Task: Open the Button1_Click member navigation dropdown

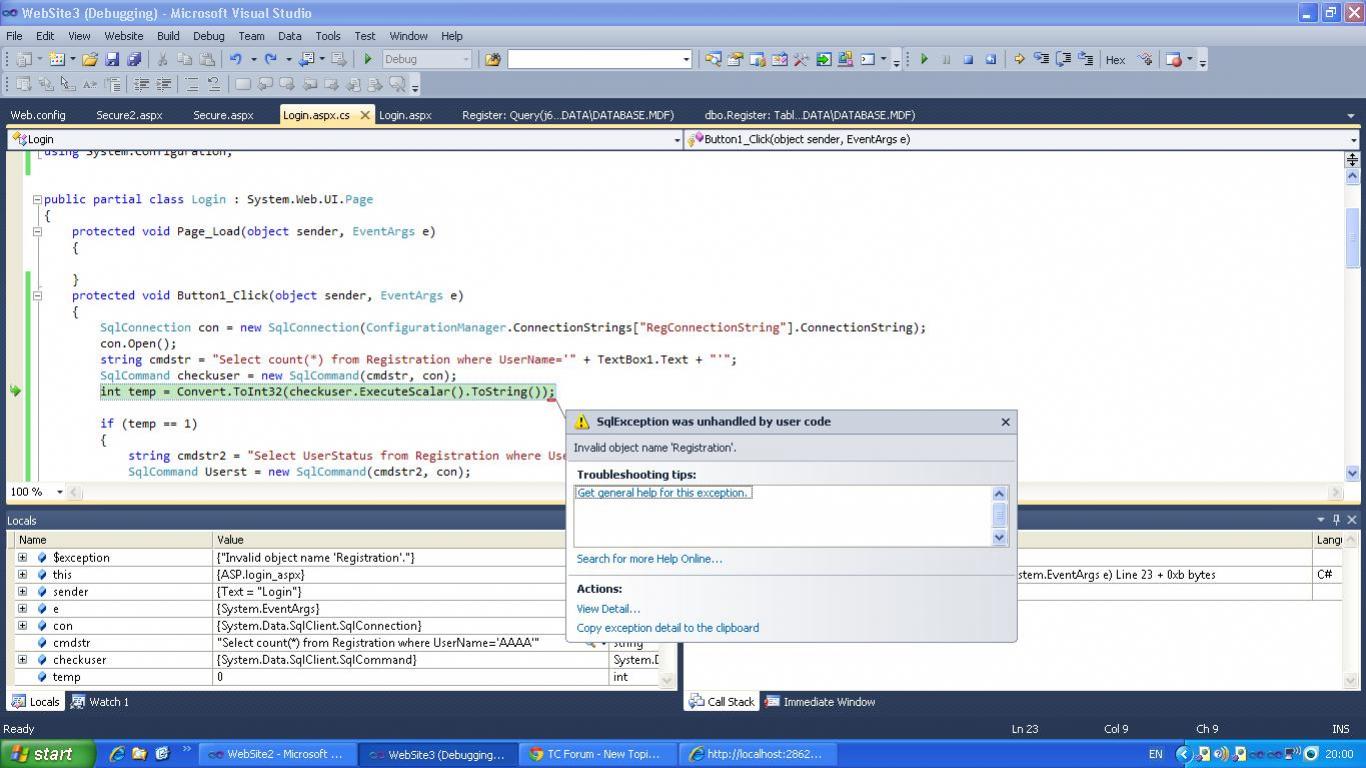Action: point(1353,140)
